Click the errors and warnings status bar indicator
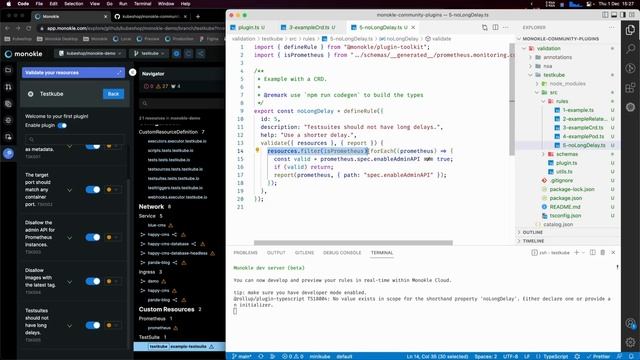This screenshot has height=360, width=640. coord(293,356)
